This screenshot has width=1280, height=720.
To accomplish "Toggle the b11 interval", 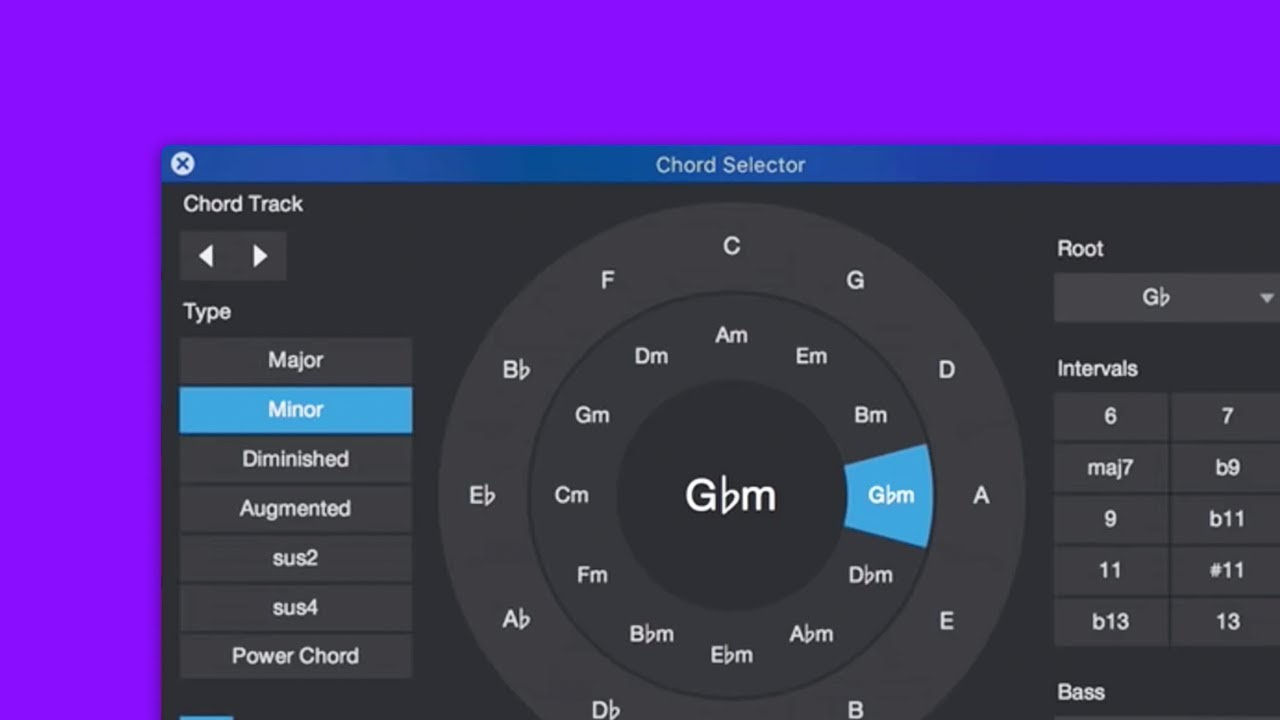I will pyautogui.click(x=1227, y=519).
